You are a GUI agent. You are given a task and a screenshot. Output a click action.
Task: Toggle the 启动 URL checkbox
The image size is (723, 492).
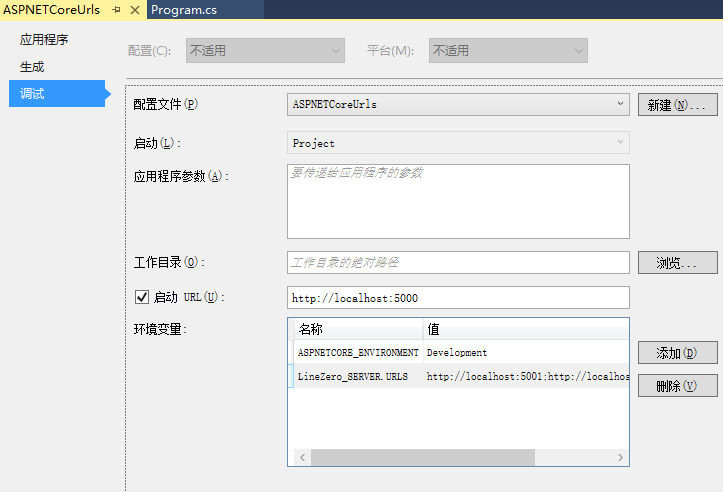click(142, 297)
